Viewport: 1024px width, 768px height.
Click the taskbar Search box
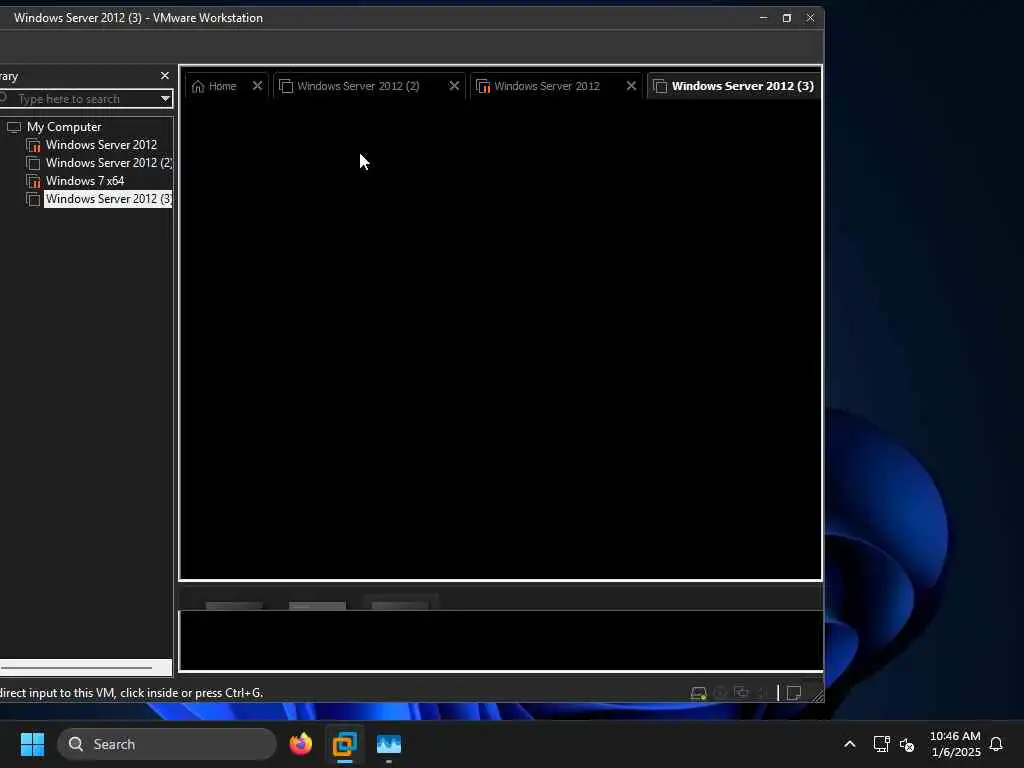[x=167, y=744]
